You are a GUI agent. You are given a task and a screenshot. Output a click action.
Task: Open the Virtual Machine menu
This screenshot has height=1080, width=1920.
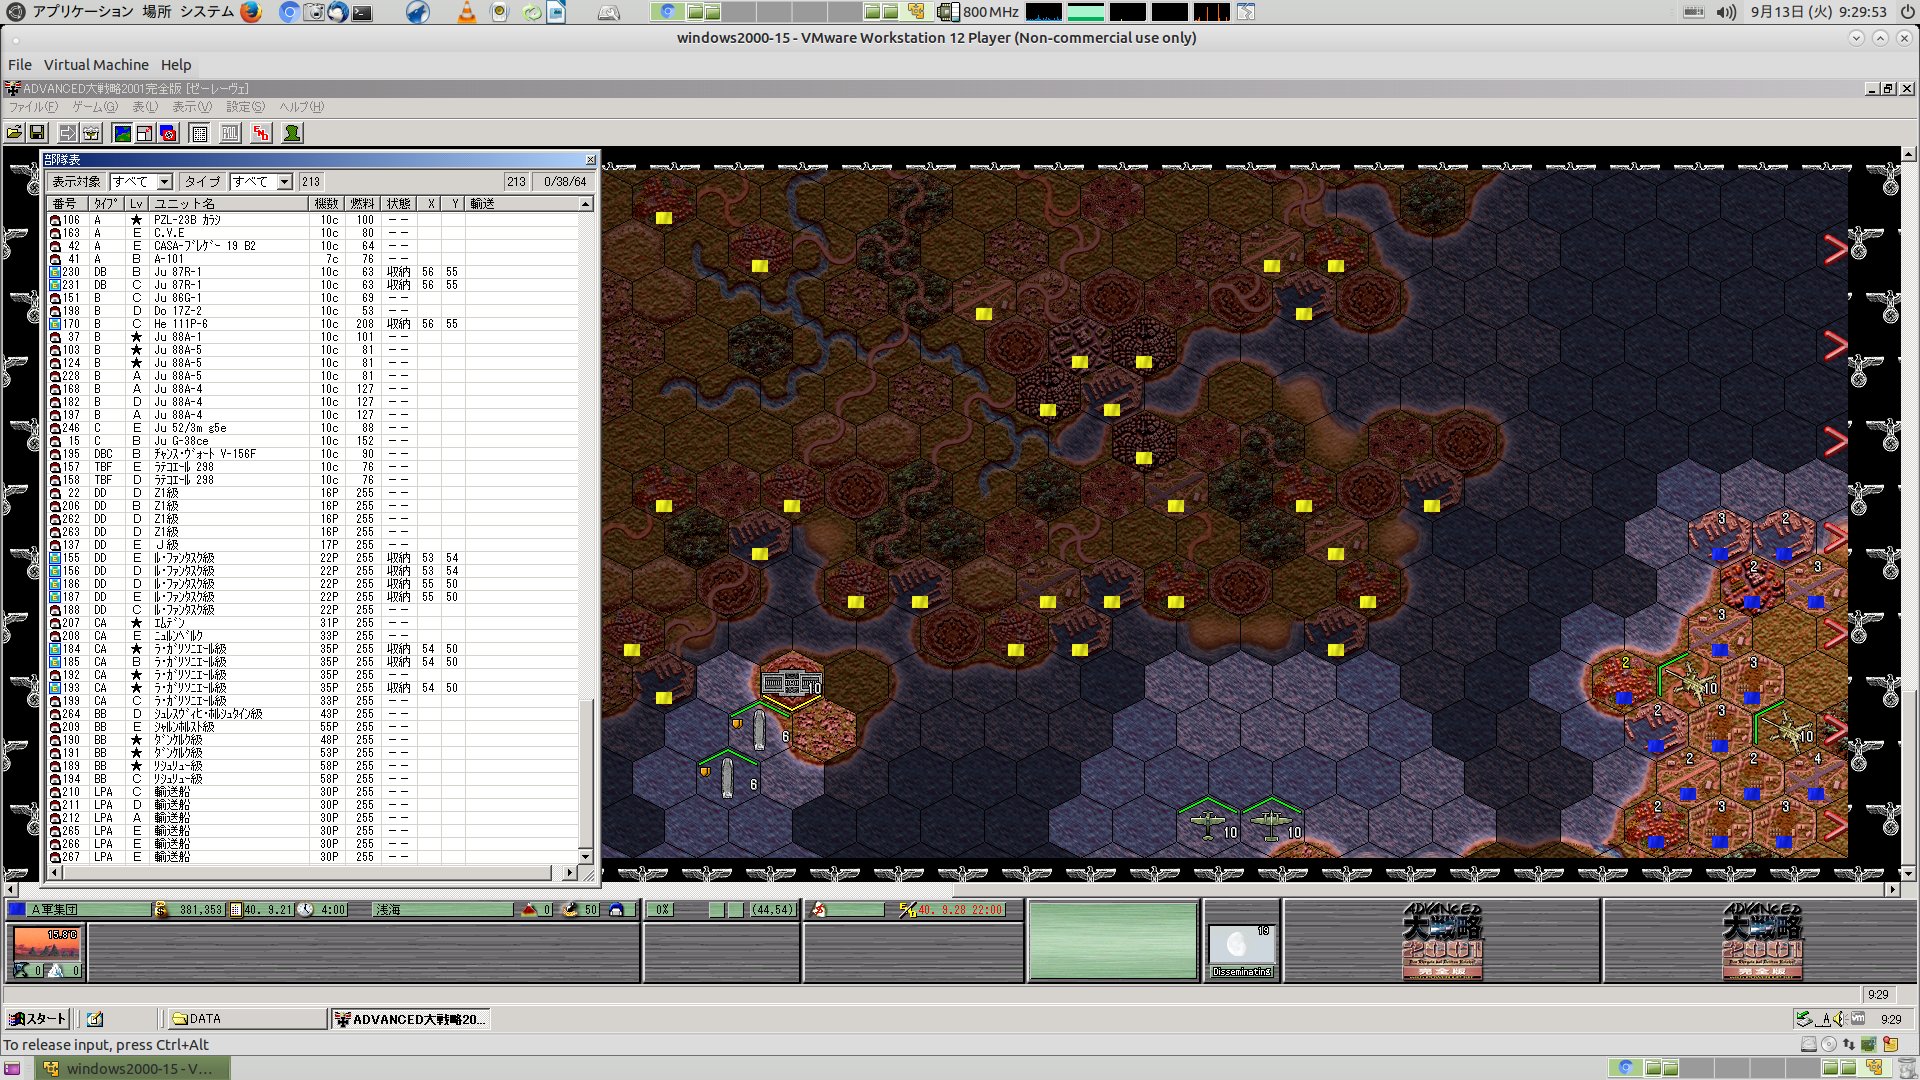coord(96,65)
